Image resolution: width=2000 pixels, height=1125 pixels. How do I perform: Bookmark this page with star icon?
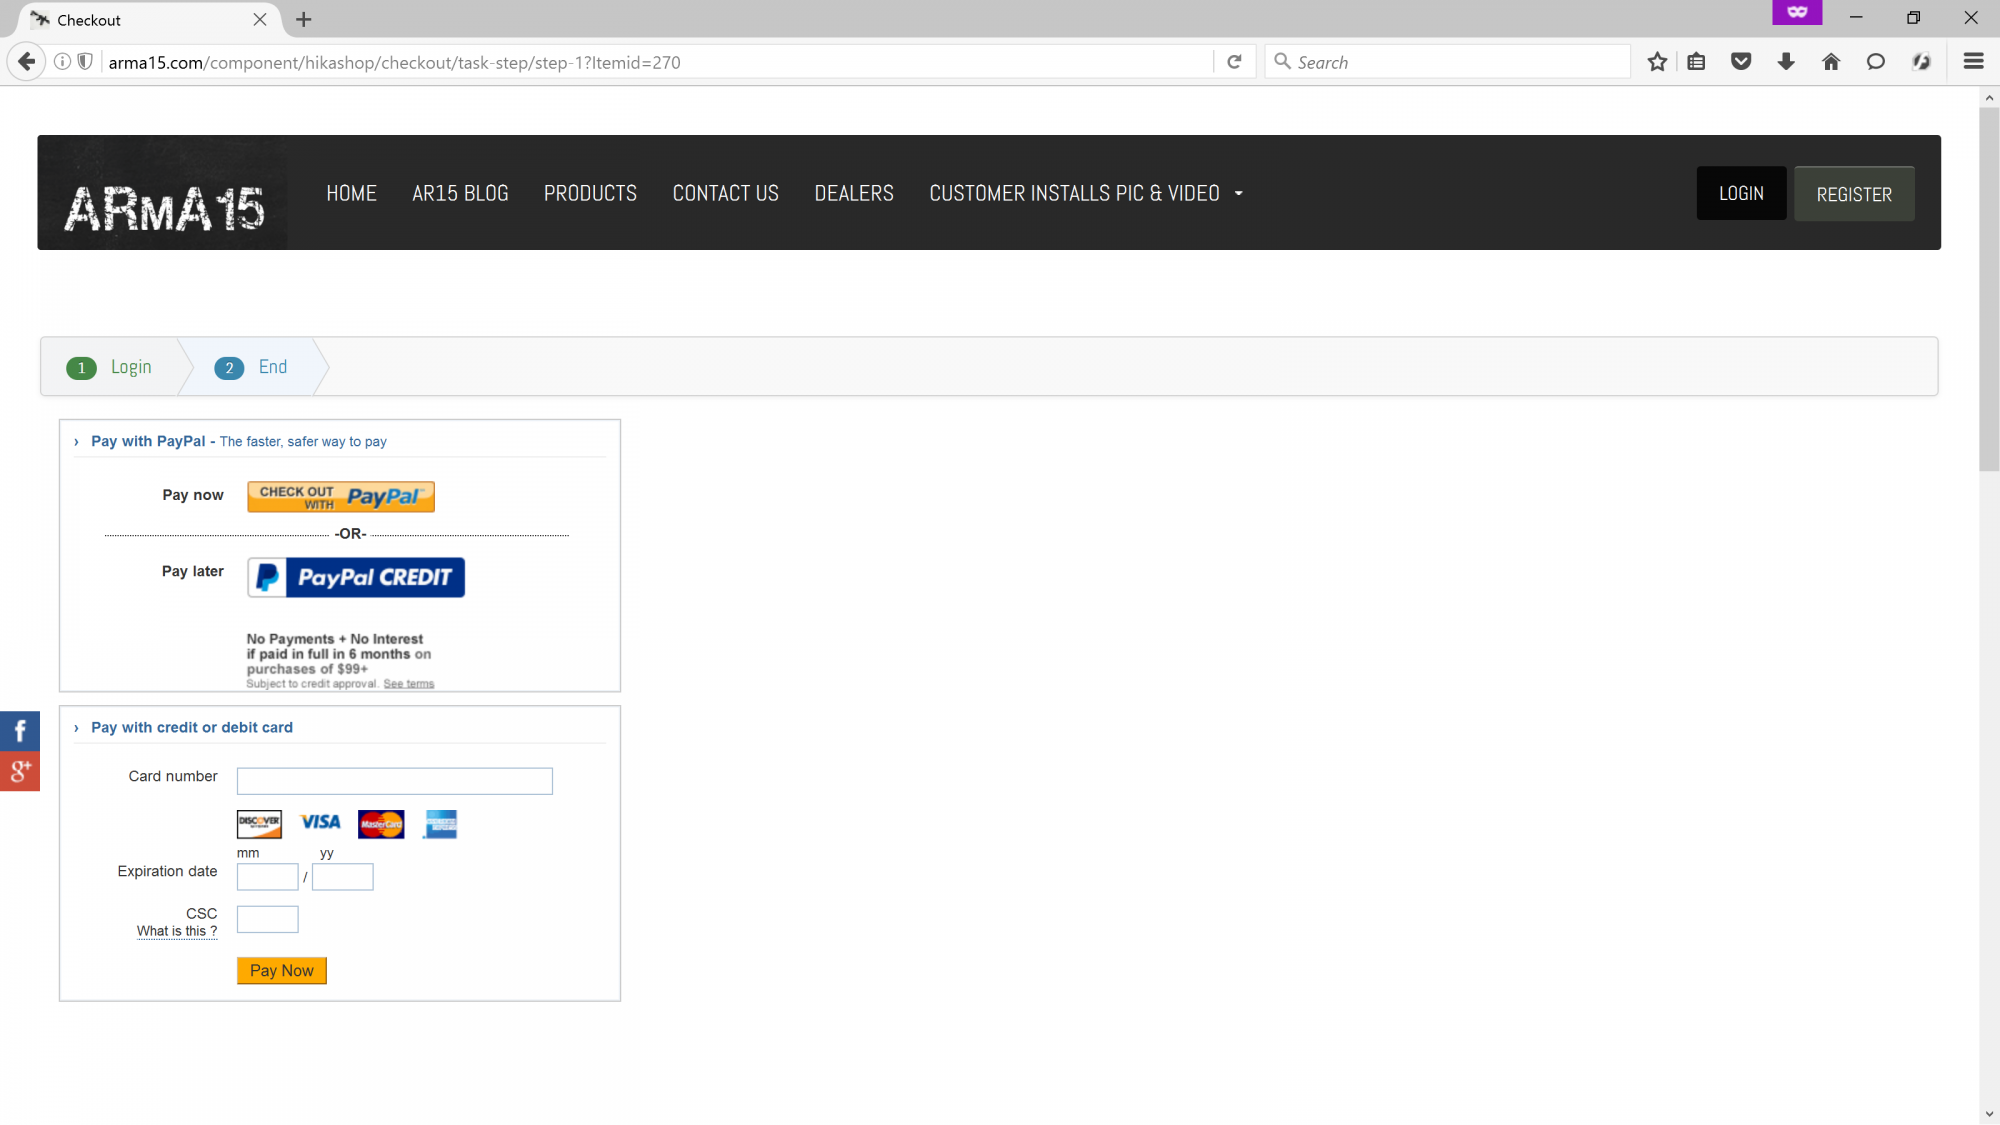[x=1657, y=62]
